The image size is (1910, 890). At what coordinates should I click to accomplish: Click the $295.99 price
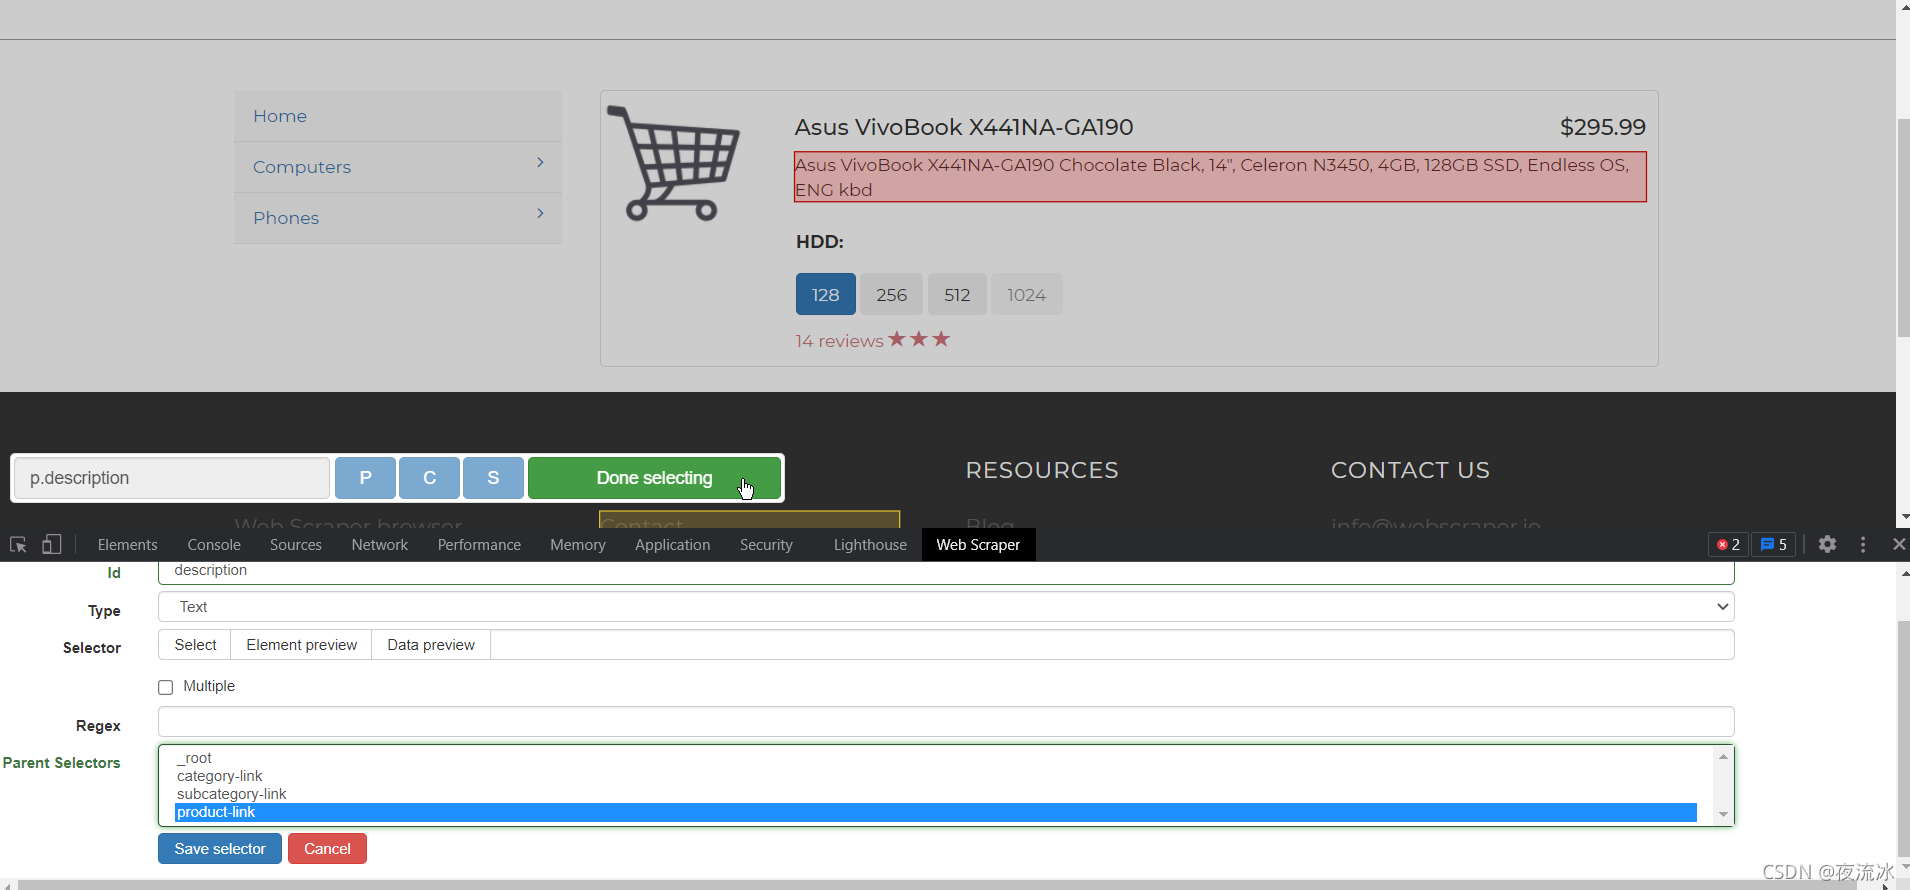point(1603,127)
